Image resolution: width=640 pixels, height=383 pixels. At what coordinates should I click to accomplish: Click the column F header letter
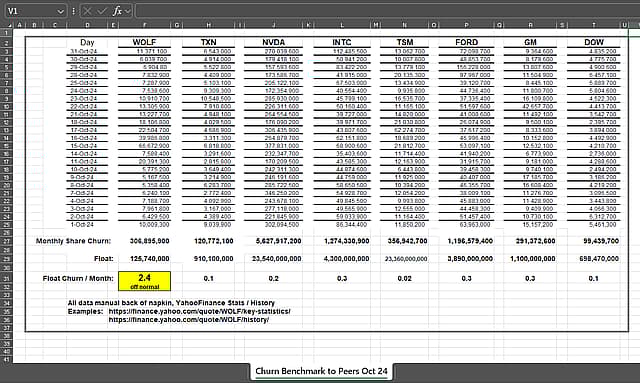pos(144,25)
